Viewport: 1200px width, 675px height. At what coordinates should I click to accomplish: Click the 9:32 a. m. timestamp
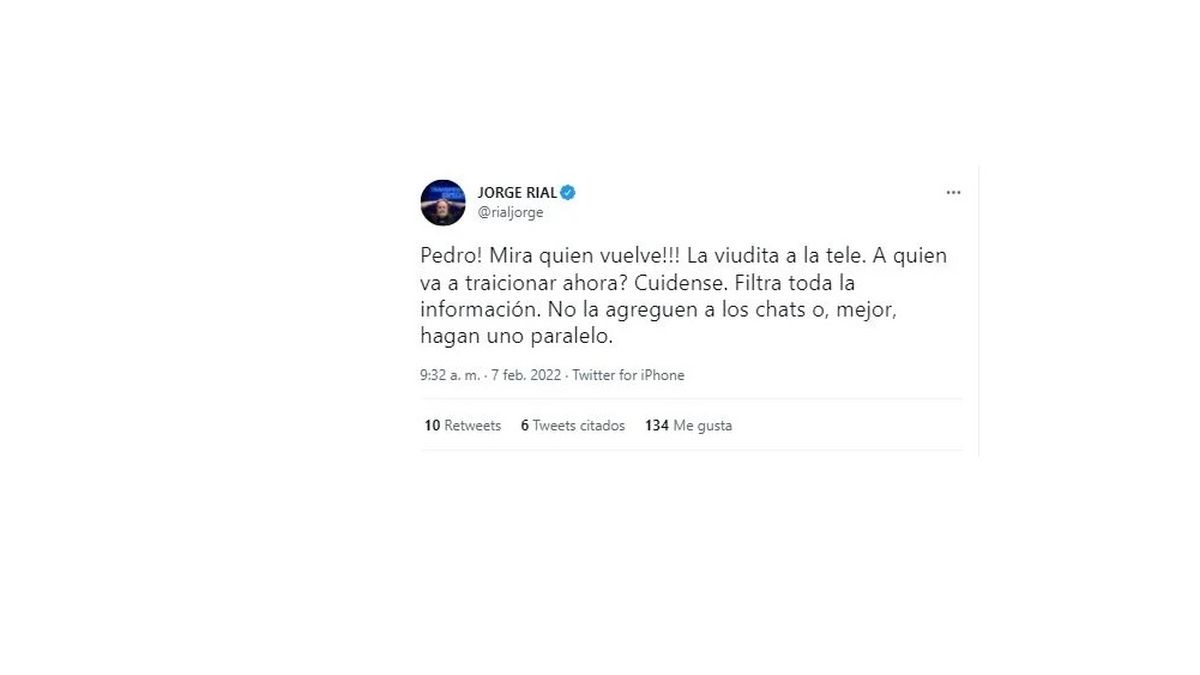[450, 375]
